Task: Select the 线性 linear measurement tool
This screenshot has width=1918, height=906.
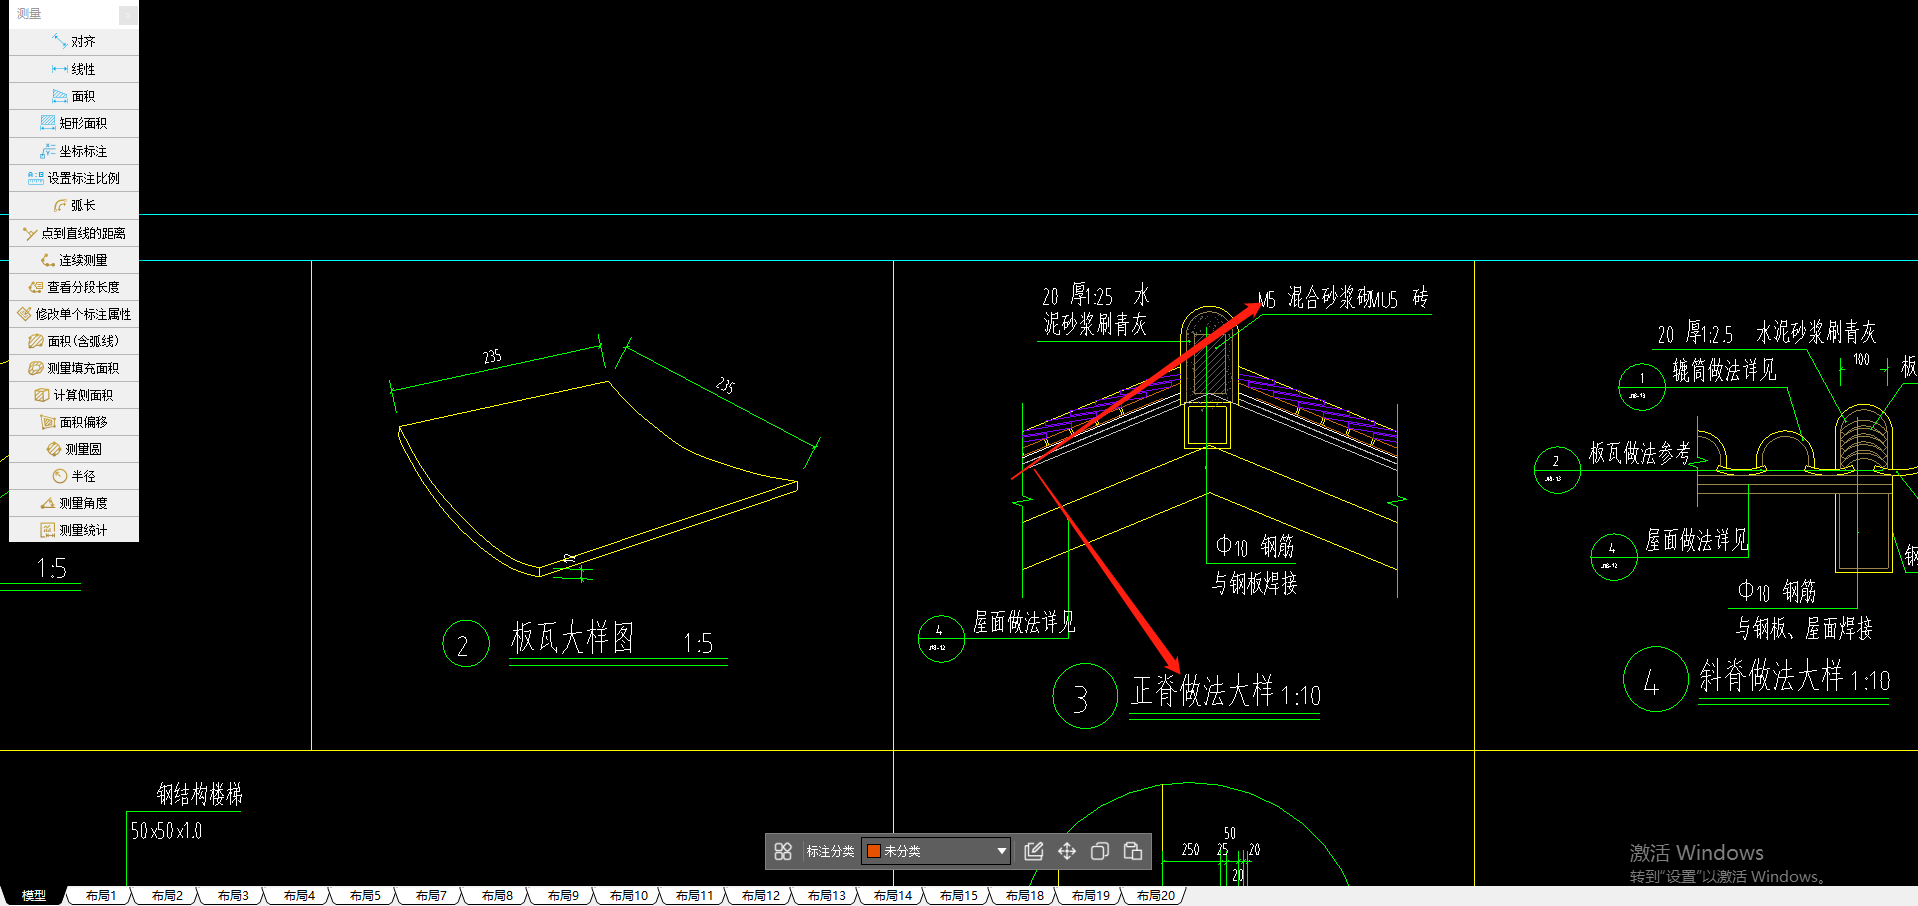Action: tap(74, 69)
